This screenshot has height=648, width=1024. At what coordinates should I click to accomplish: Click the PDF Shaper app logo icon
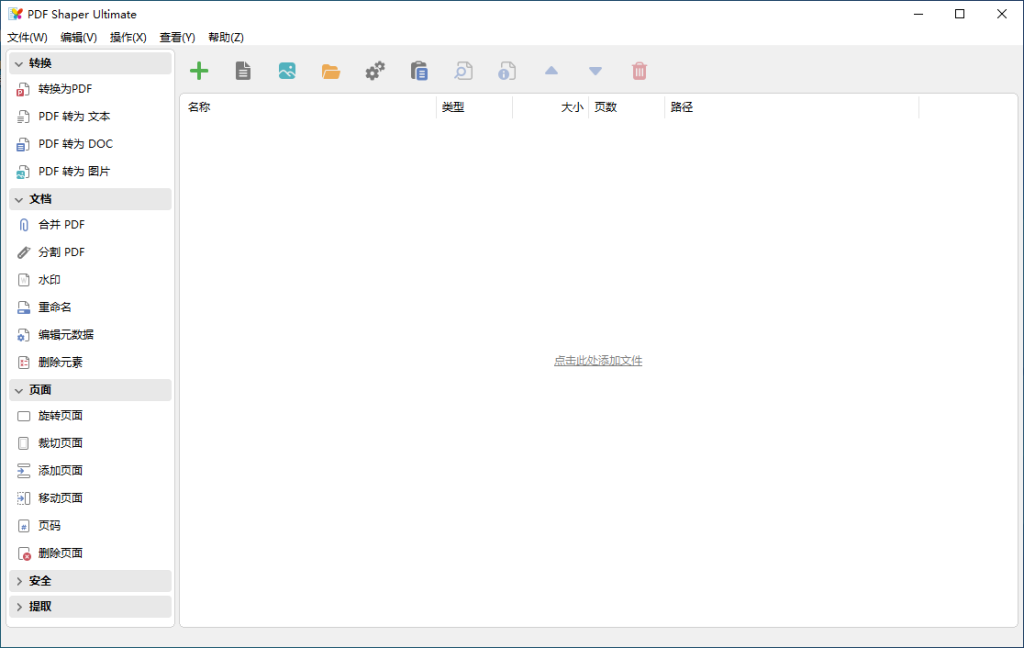(x=15, y=14)
